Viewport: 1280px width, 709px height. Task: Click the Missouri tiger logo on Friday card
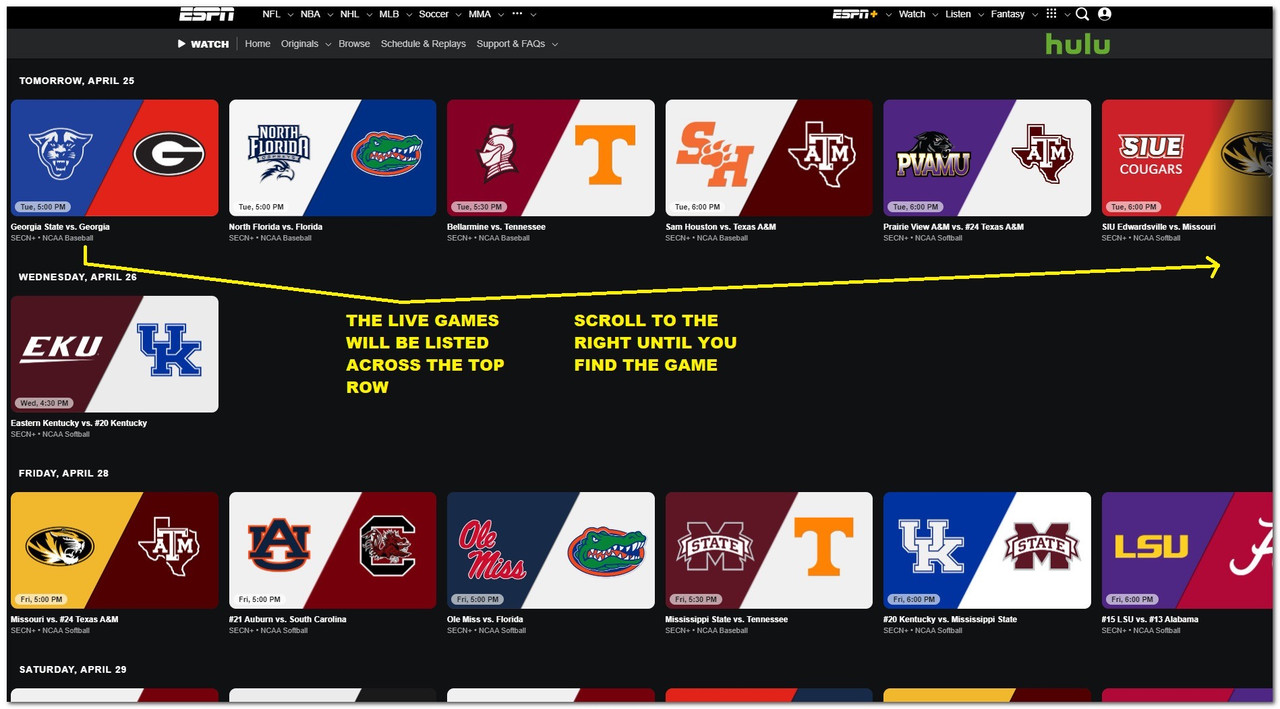click(60, 546)
